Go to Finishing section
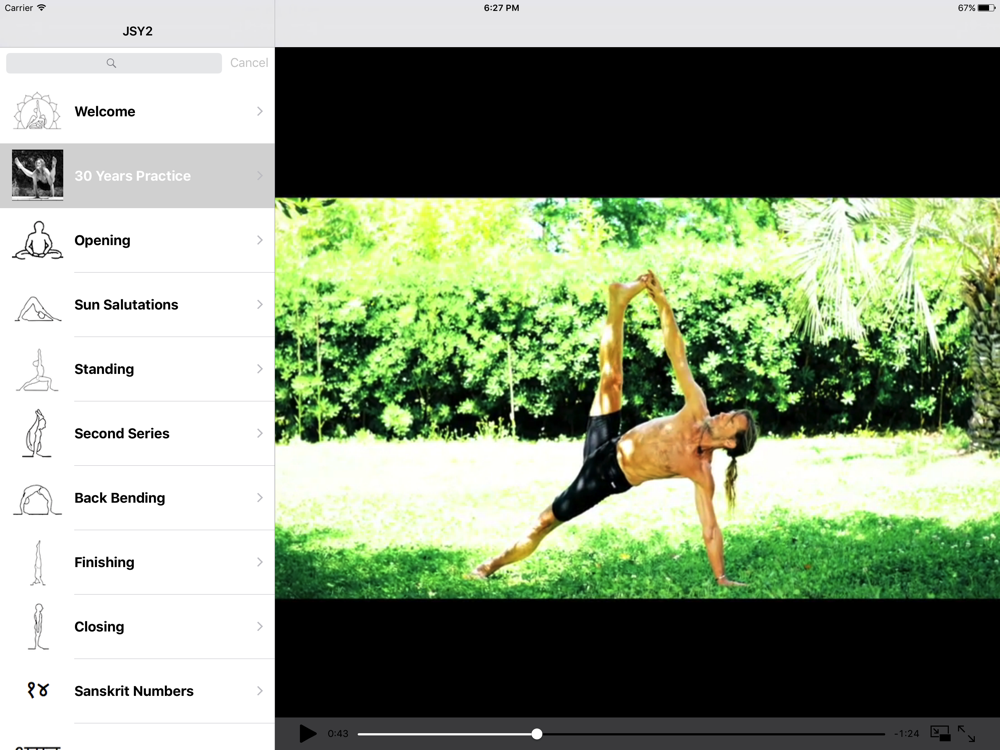The width and height of the screenshot is (1000, 750). coord(137,562)
